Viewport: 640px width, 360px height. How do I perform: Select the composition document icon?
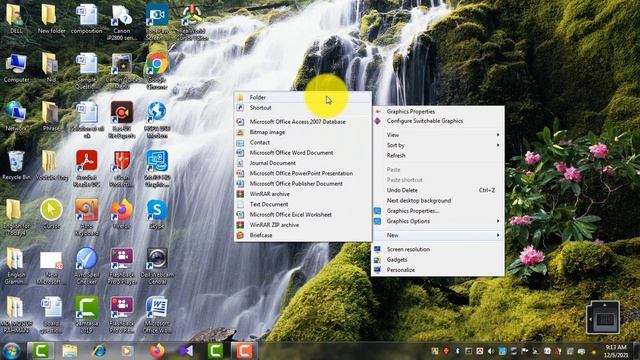(x=87, y=18)
